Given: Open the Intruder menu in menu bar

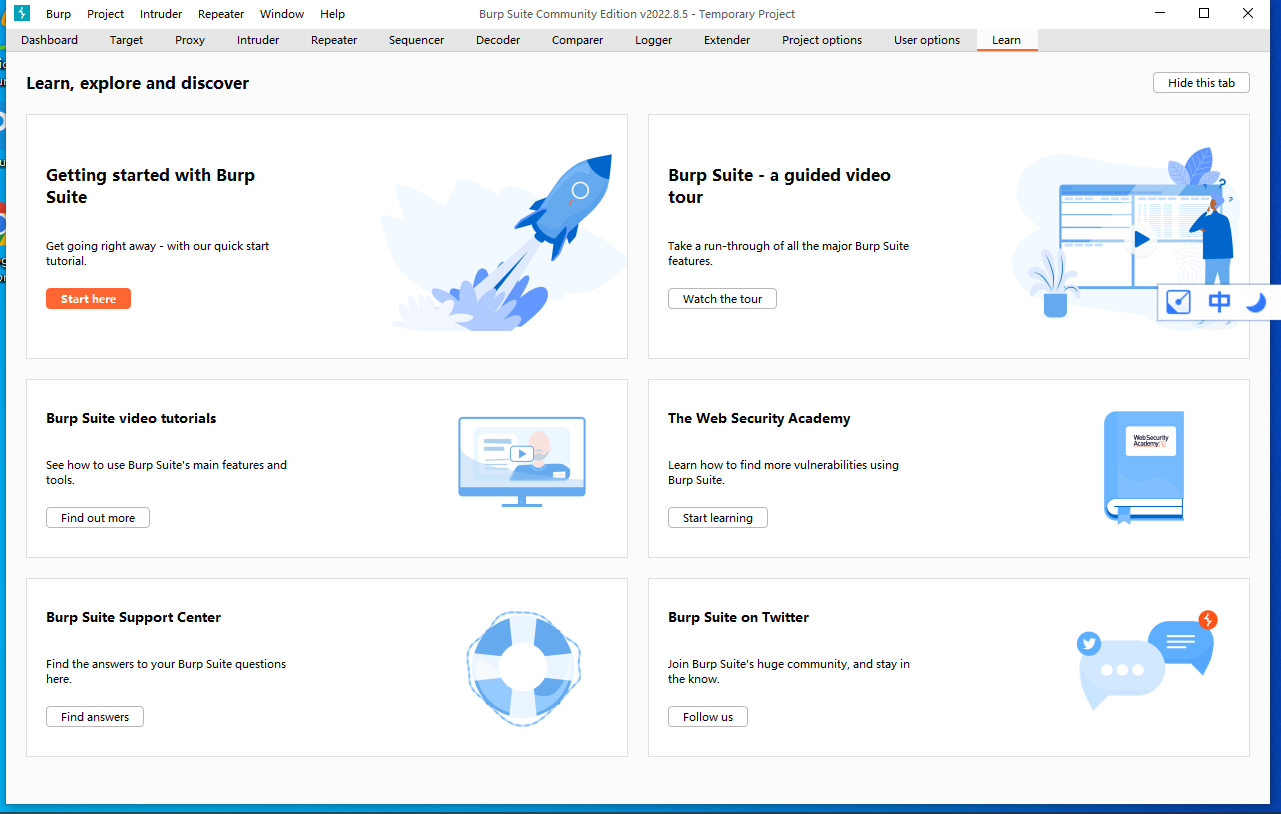Looking at the screenshot, I should (x=161, y=14).
